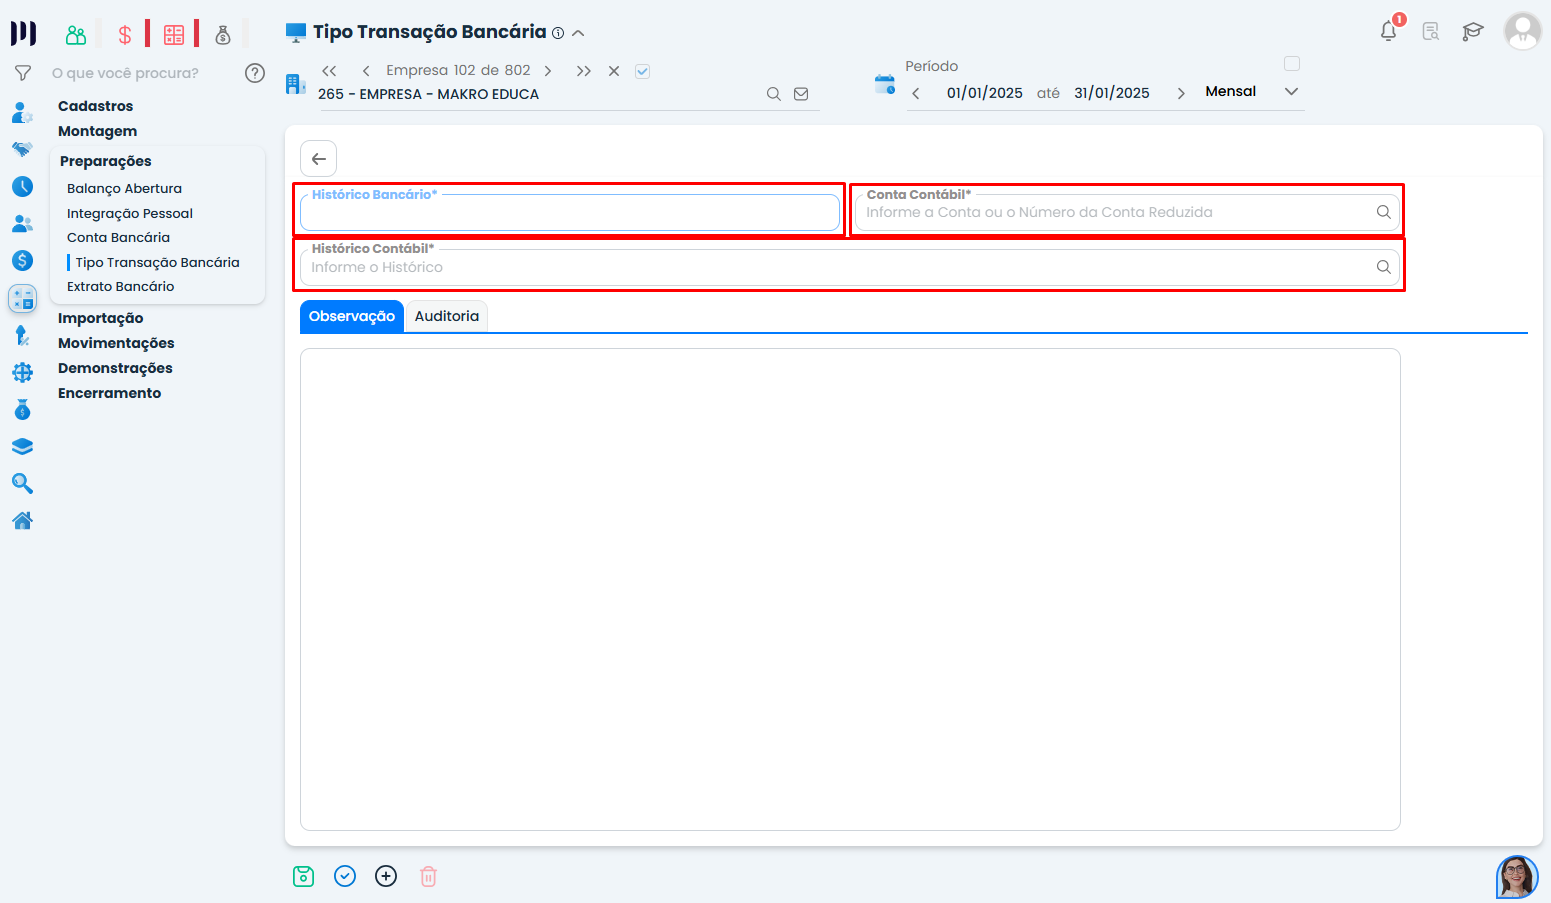Image resolution: width=1551 pixels, height=903 pixels.
Task: Open Balanço Abertura submenu item
Action: pyautogui.click(x=125, y=188)
